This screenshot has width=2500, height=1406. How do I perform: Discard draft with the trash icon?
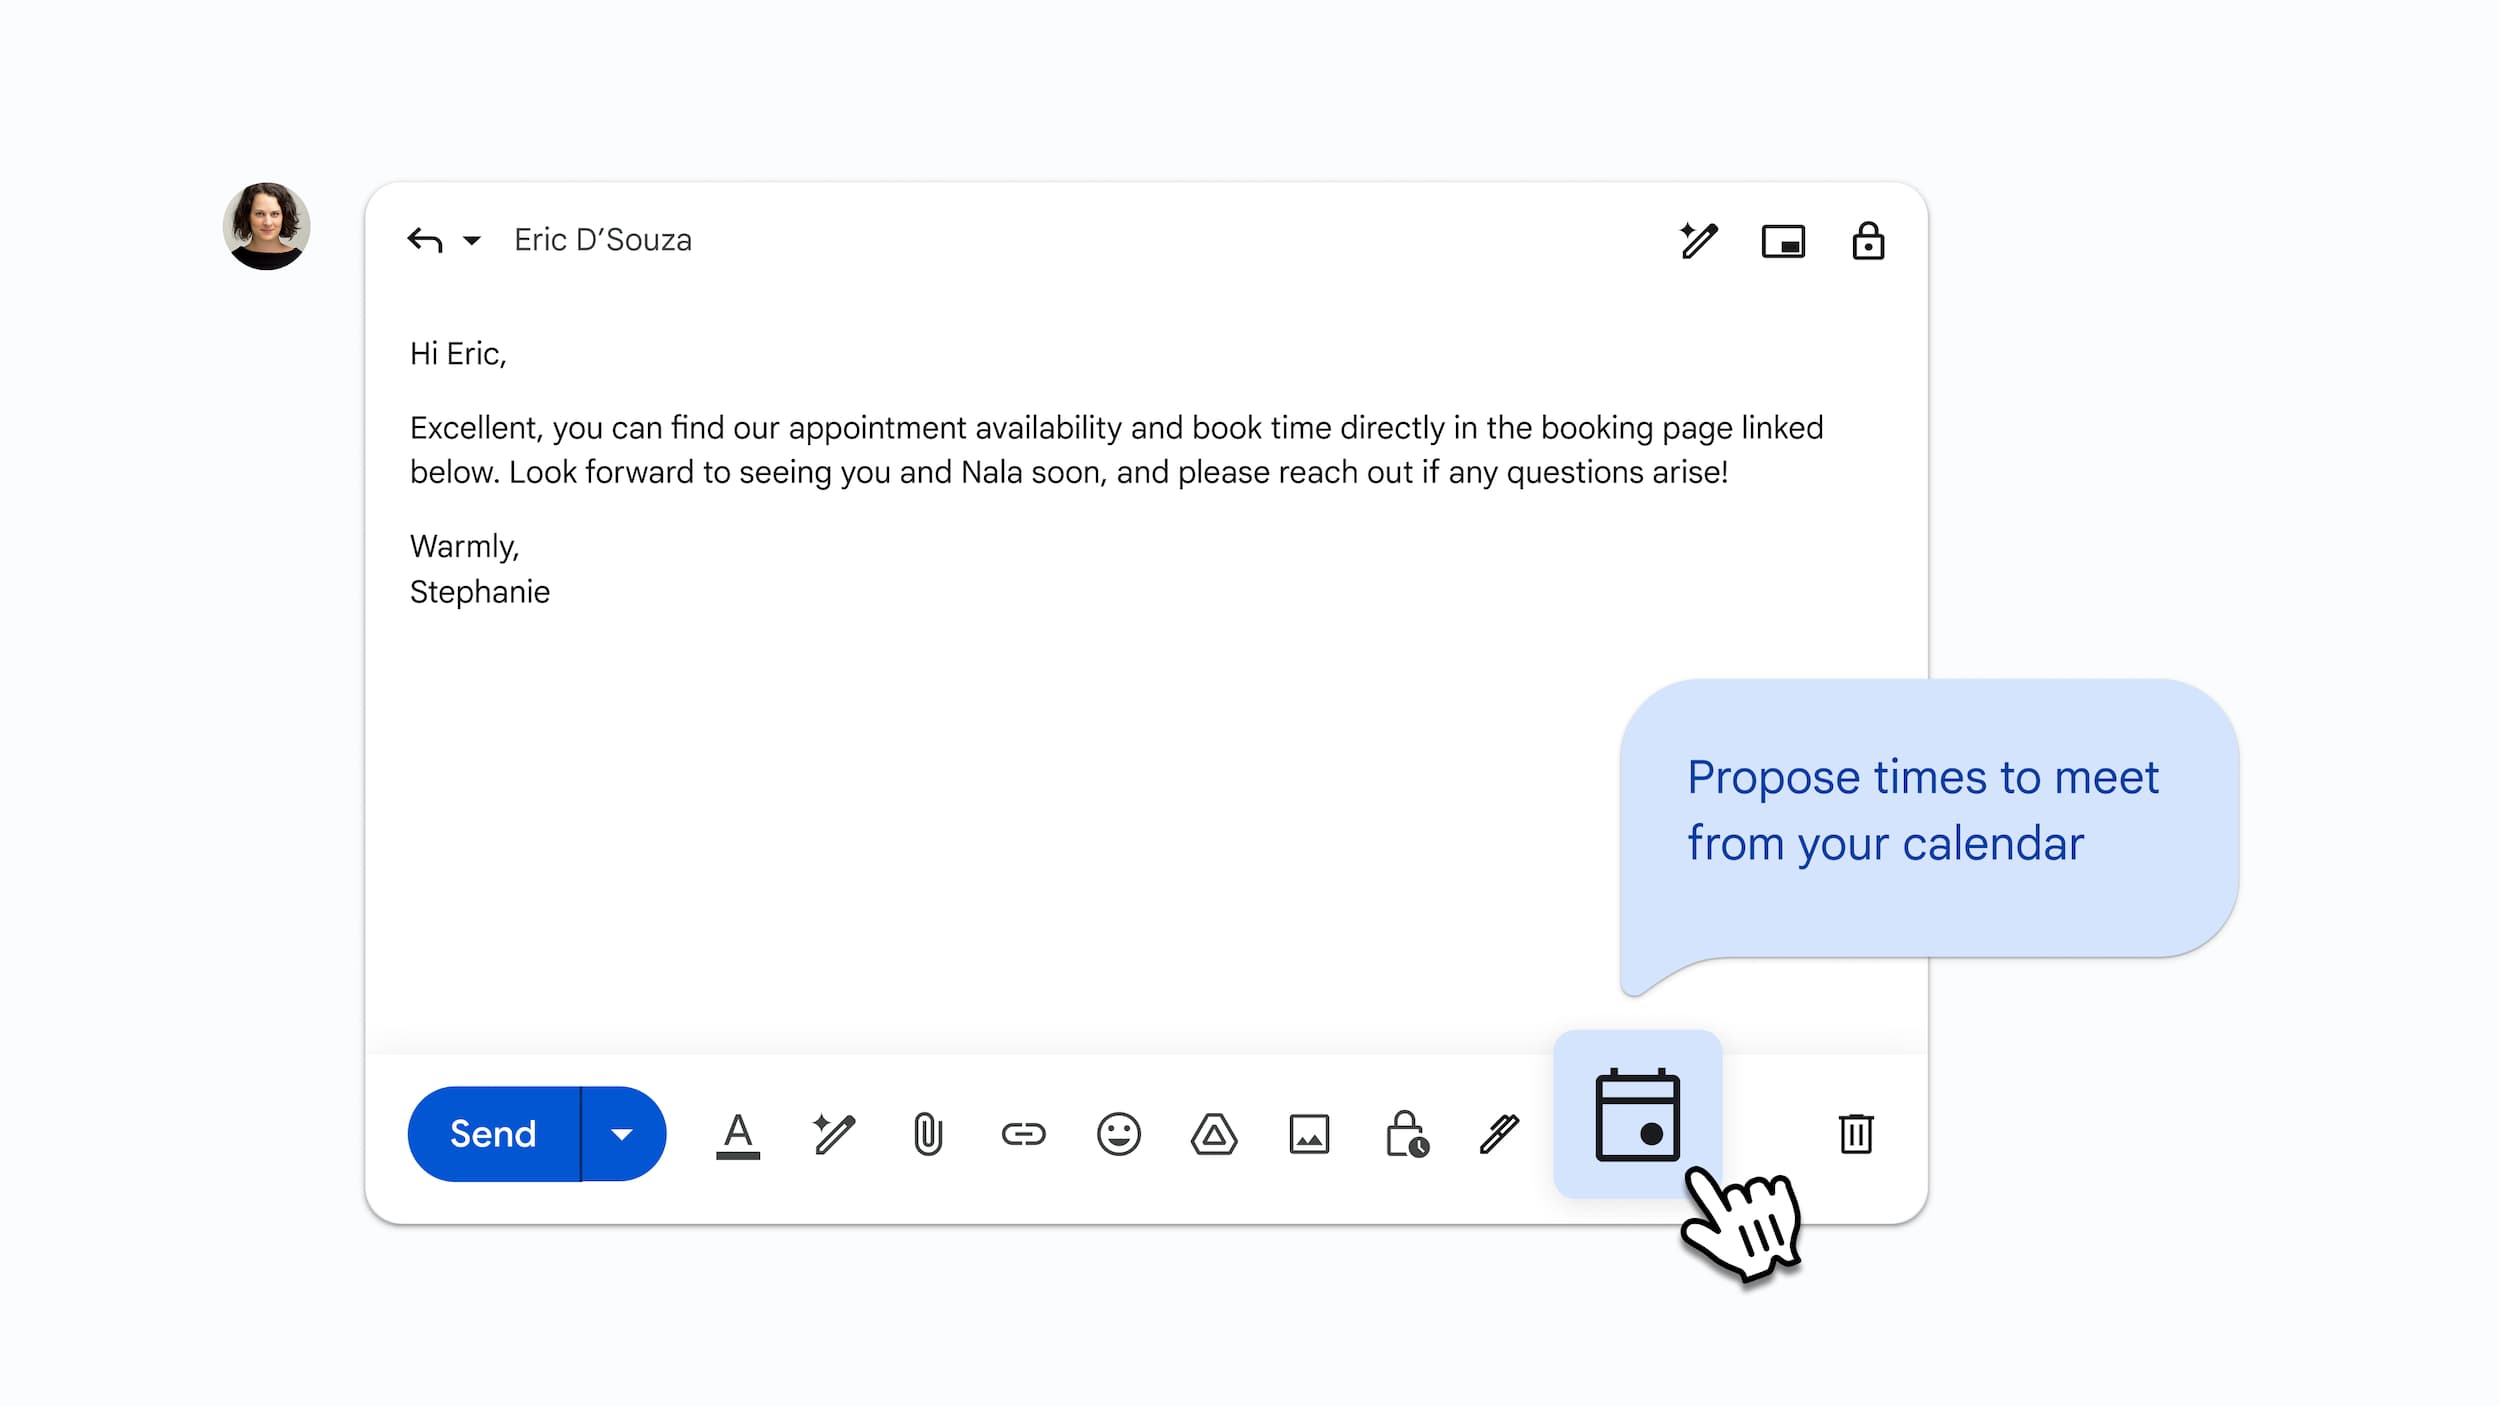pyautogui.click(x=1856, y=1133)
